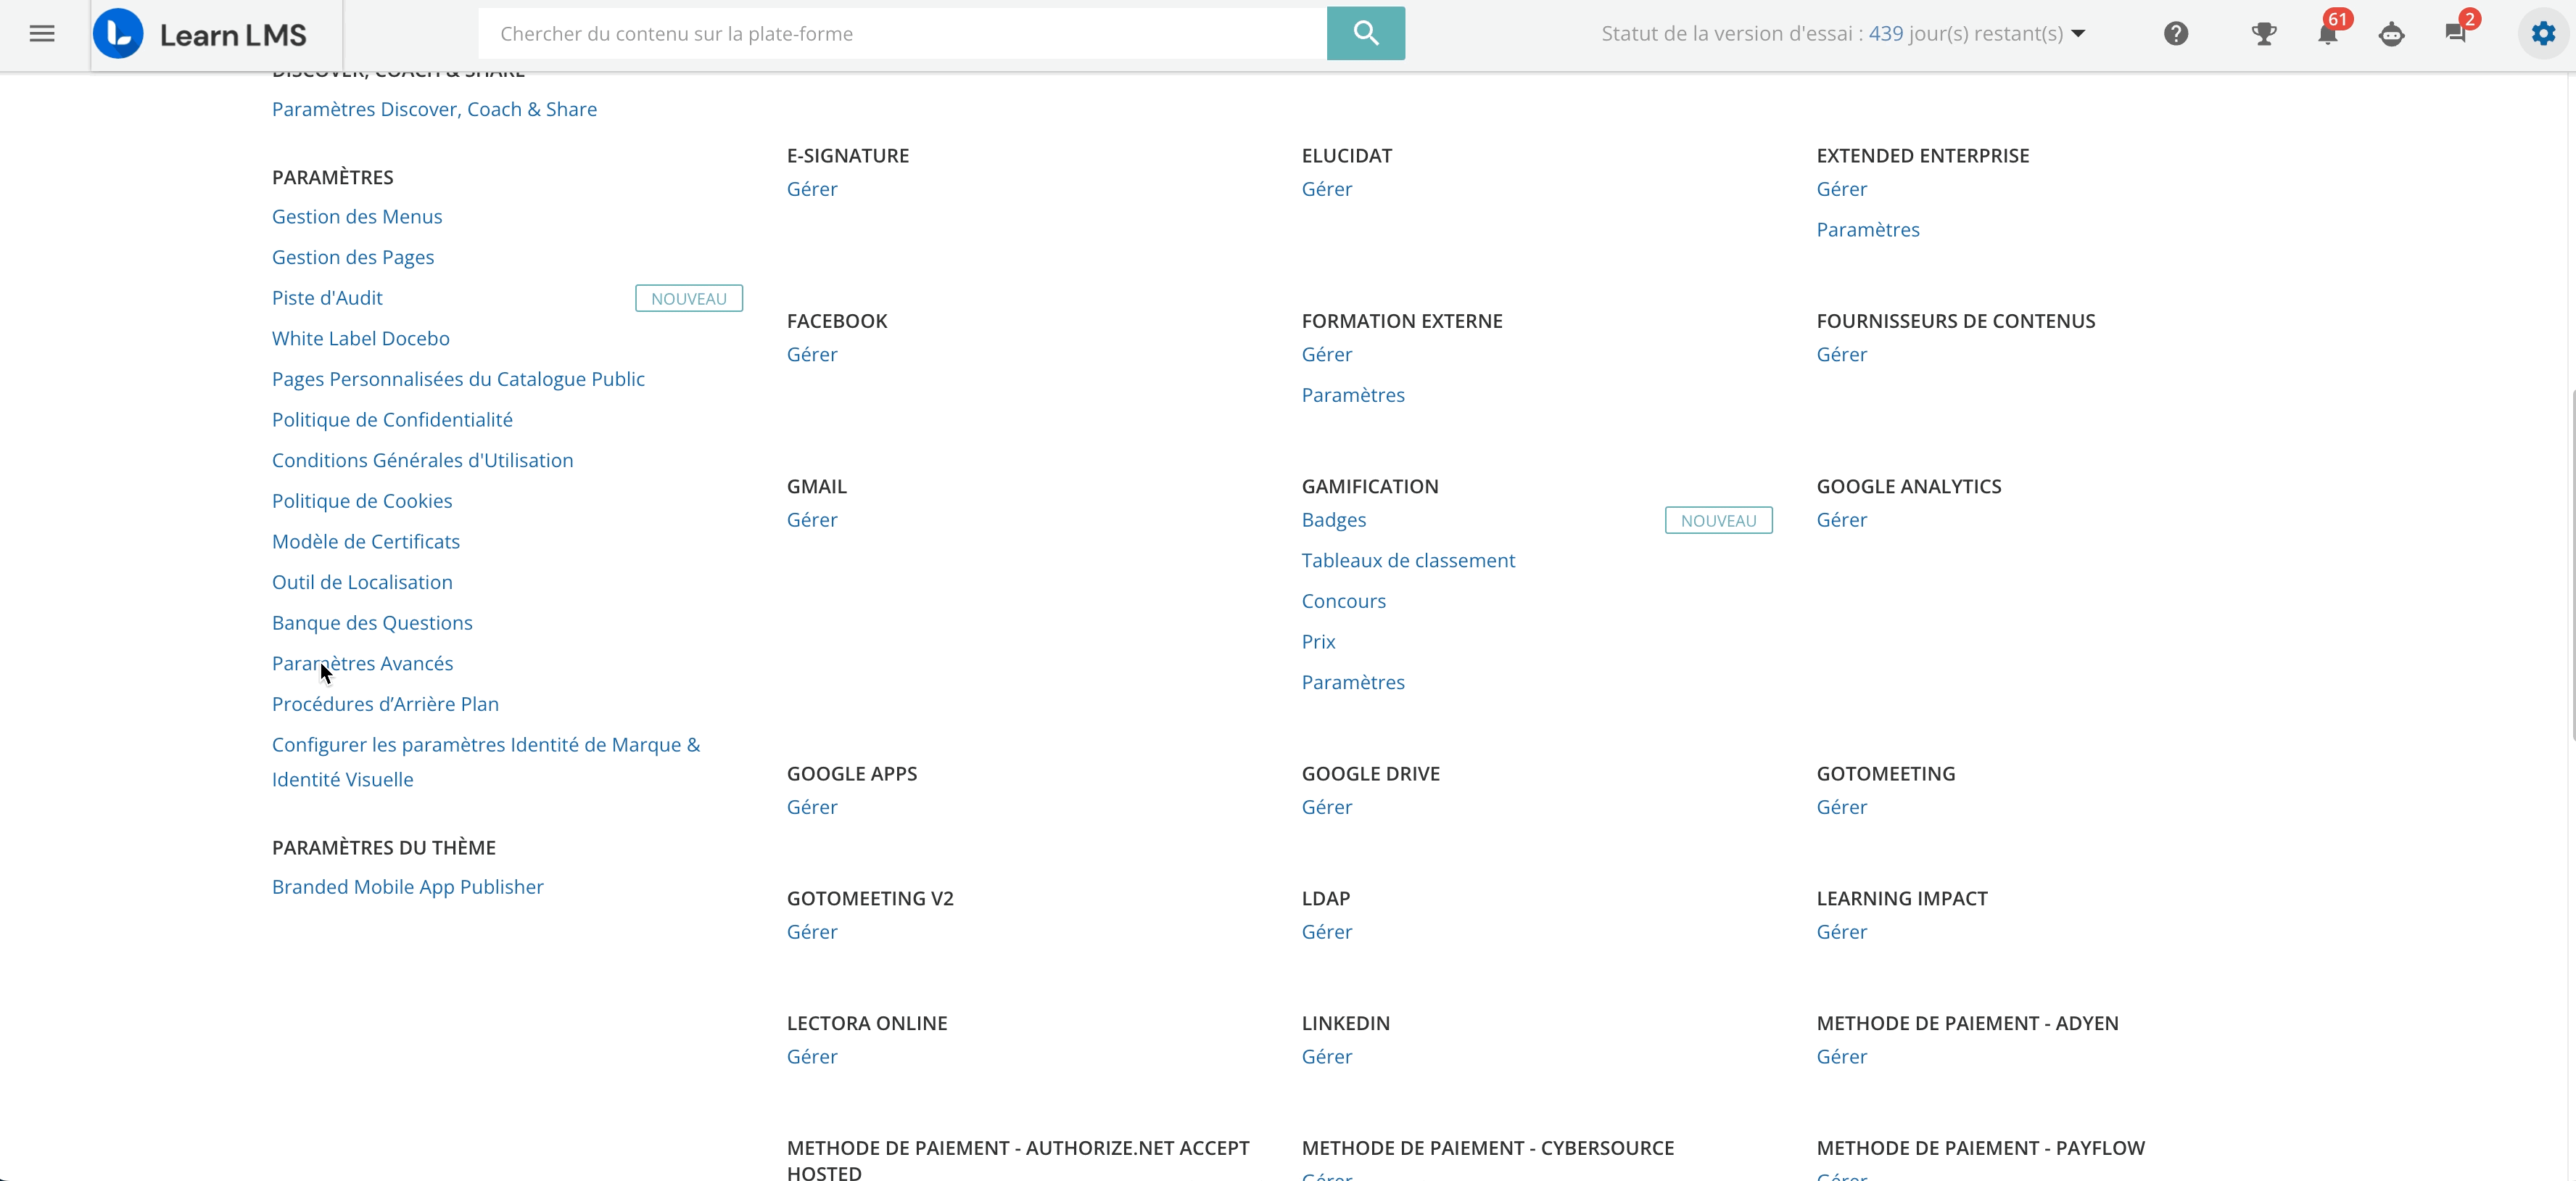This screenshot has width=2576, height=1181.
Task: Open Concours under Gamification
Action: tap(1344, 602)
